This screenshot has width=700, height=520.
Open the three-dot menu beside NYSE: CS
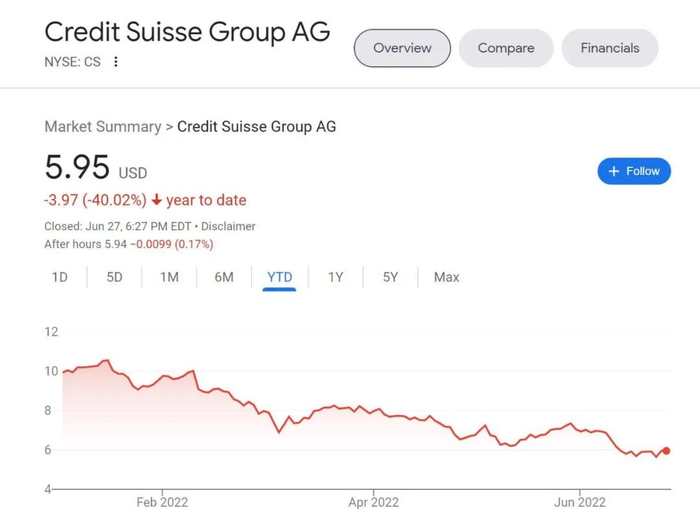pyautogui.click(x=116, y=62)
